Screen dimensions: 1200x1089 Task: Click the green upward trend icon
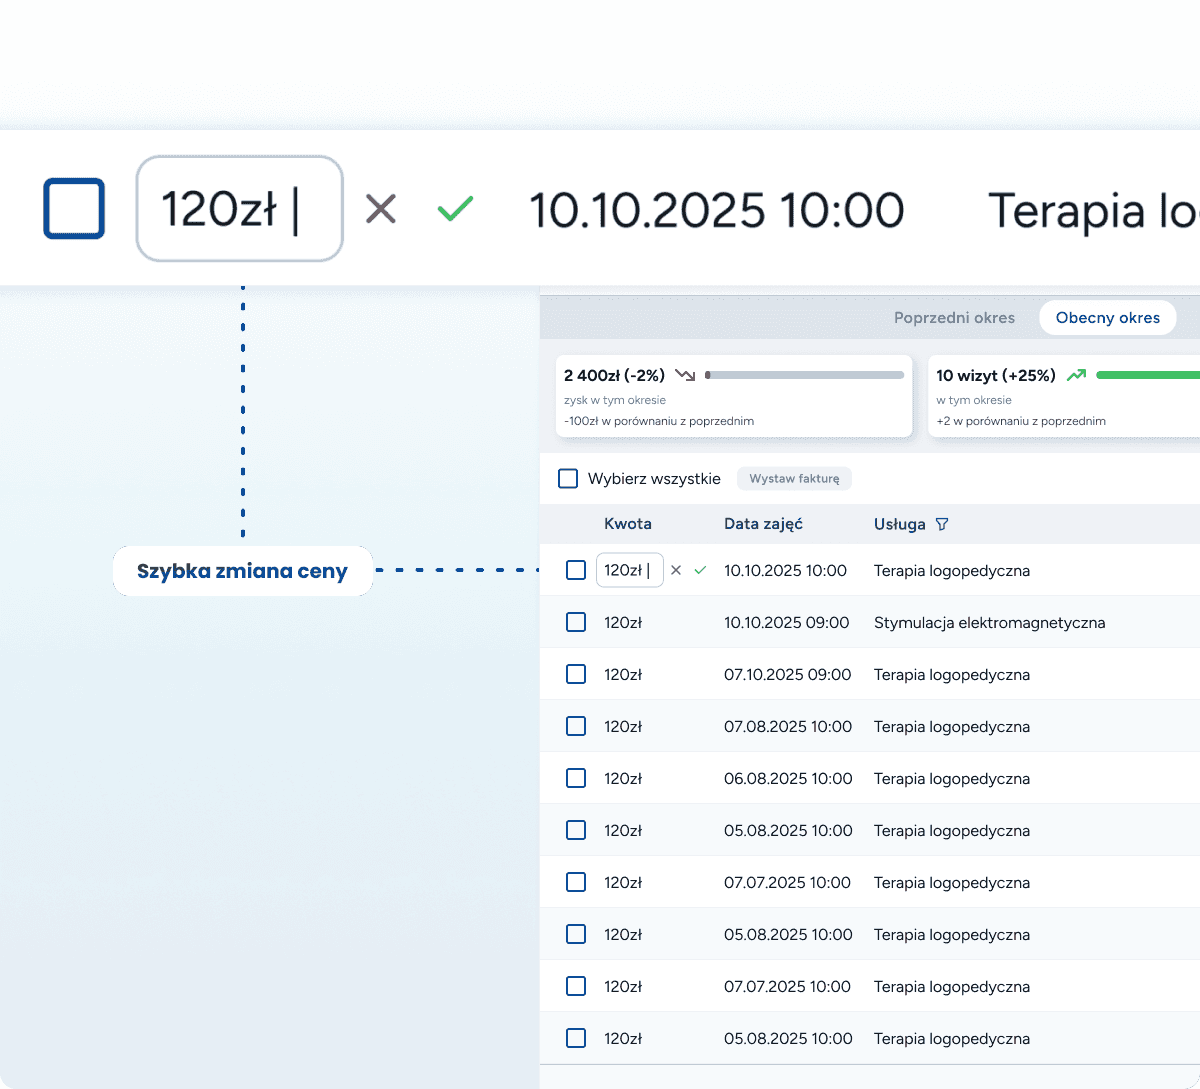tap(1076, 375)
